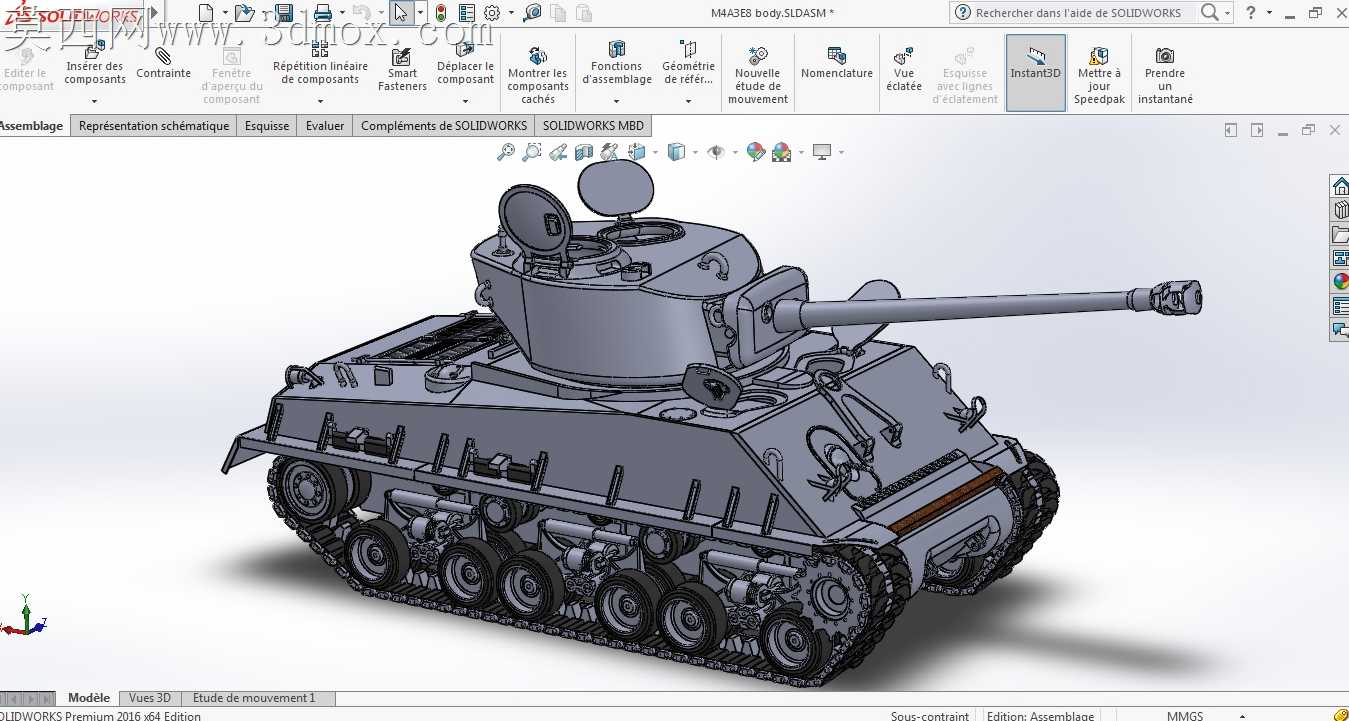The width and height of the screenshot is (1349, 721).
Task: Open Compléments de SOLIDWORKS tab
Action: (x=444, y=126)
